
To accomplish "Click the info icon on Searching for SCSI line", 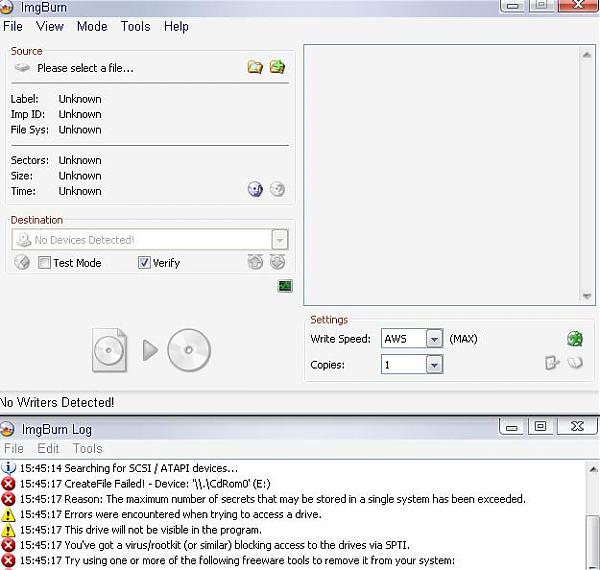I will [x=8, y=468].
